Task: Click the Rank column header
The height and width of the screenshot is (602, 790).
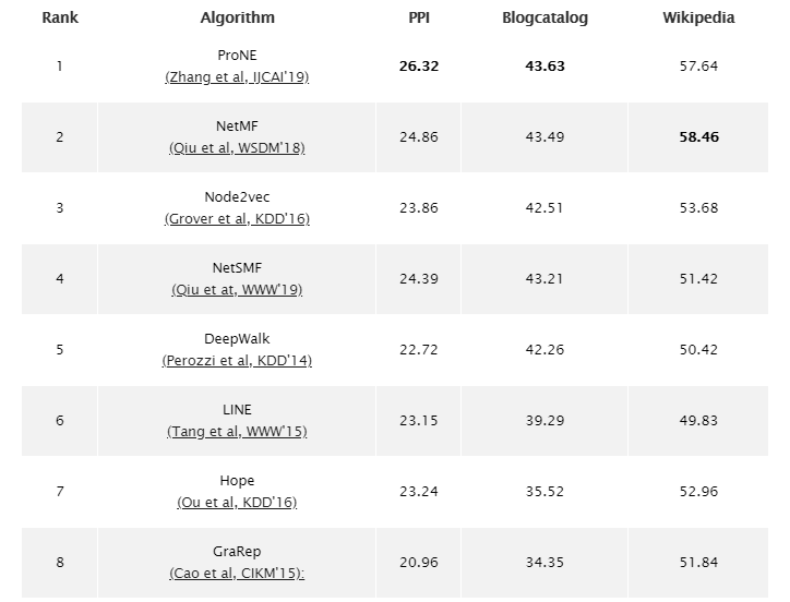Action: (x=60, y=18)
